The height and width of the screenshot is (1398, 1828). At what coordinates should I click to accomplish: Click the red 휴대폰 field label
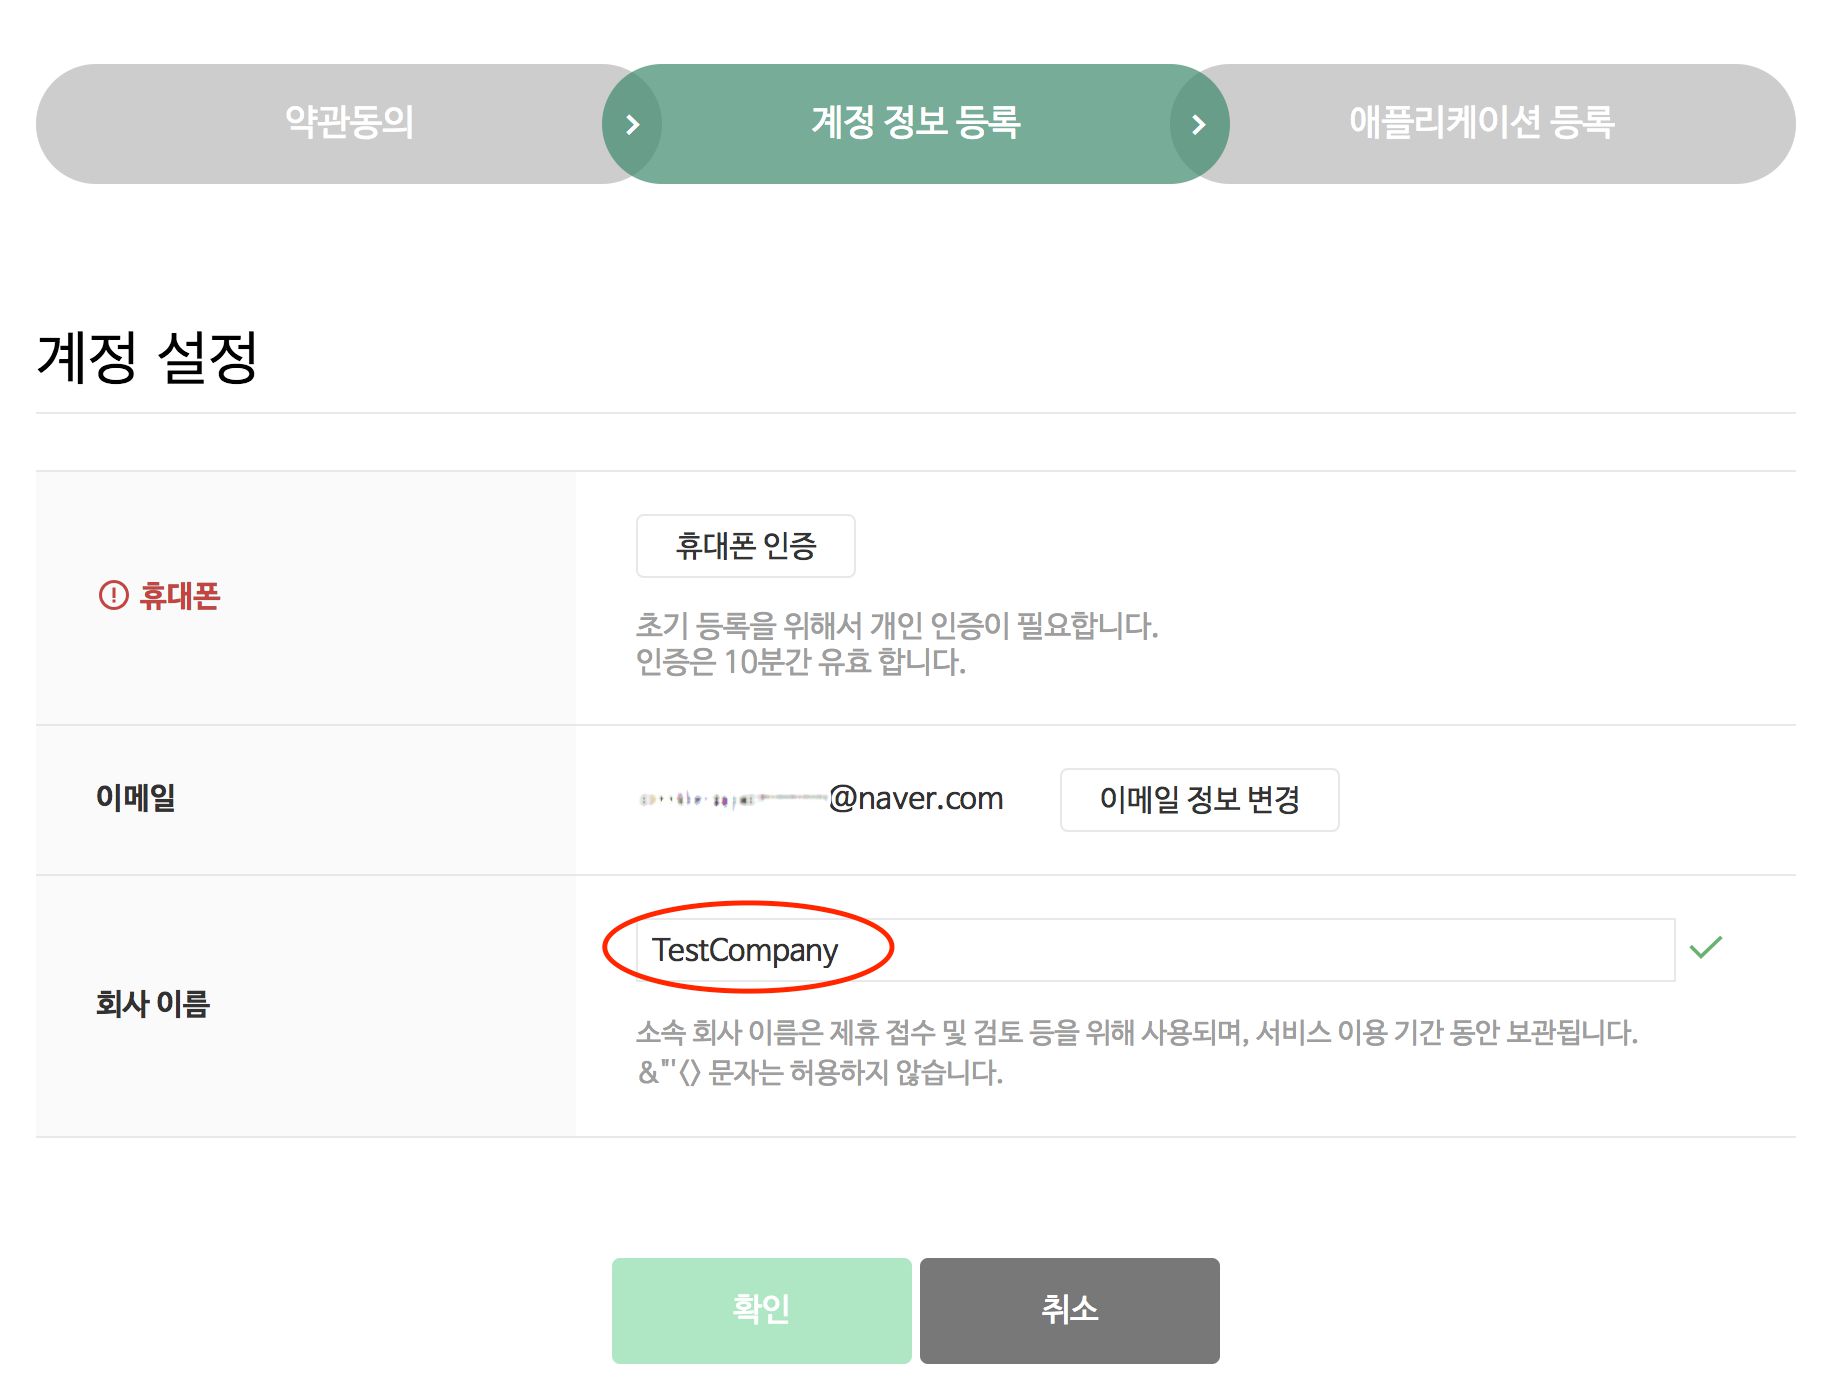[180, 596]
